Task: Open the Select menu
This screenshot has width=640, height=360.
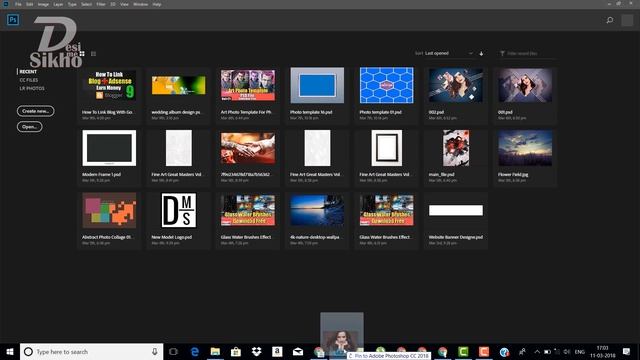Action: [86, 4]
